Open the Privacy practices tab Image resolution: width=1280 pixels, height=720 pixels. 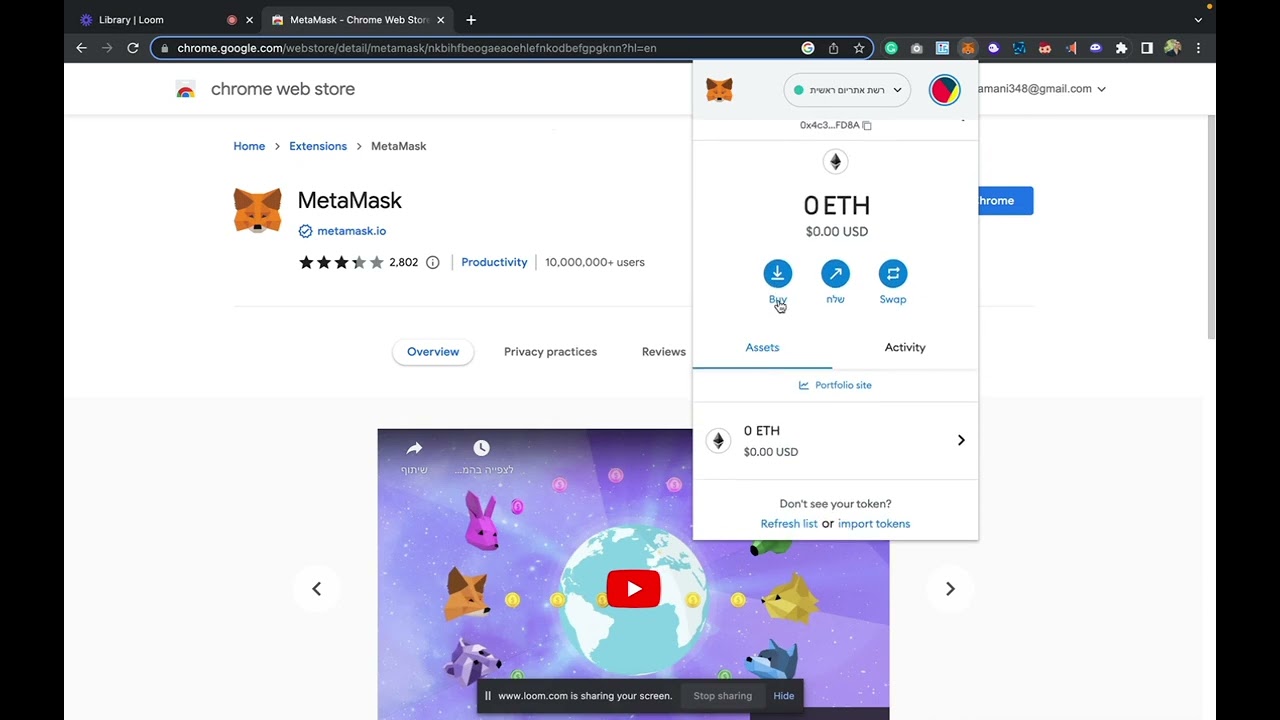(550, 352)
